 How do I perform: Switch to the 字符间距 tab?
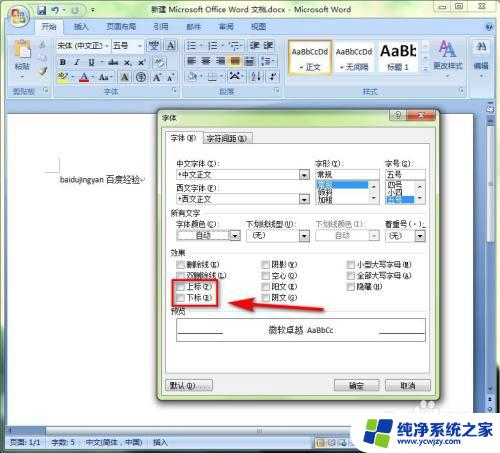(x=227, y=138)
